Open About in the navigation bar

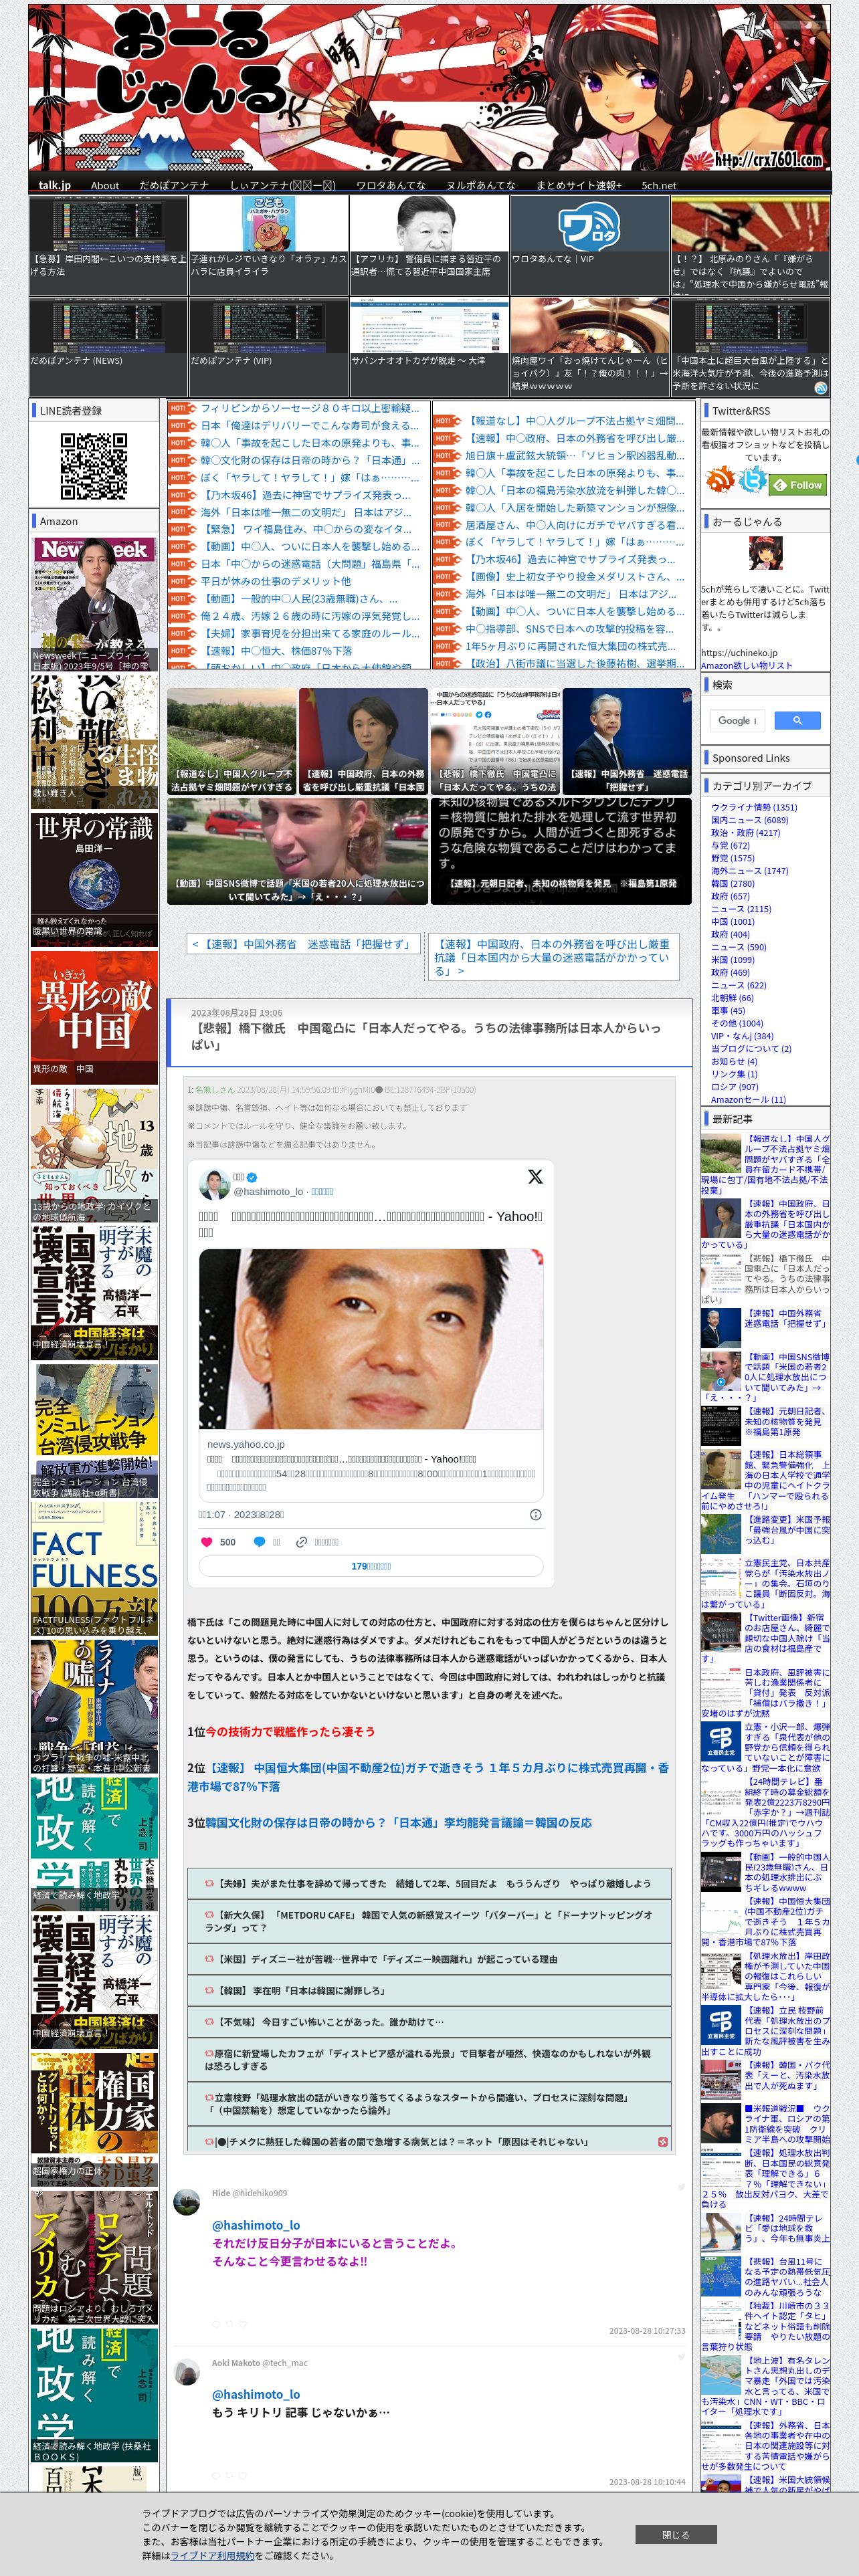(x=105, y=185)
